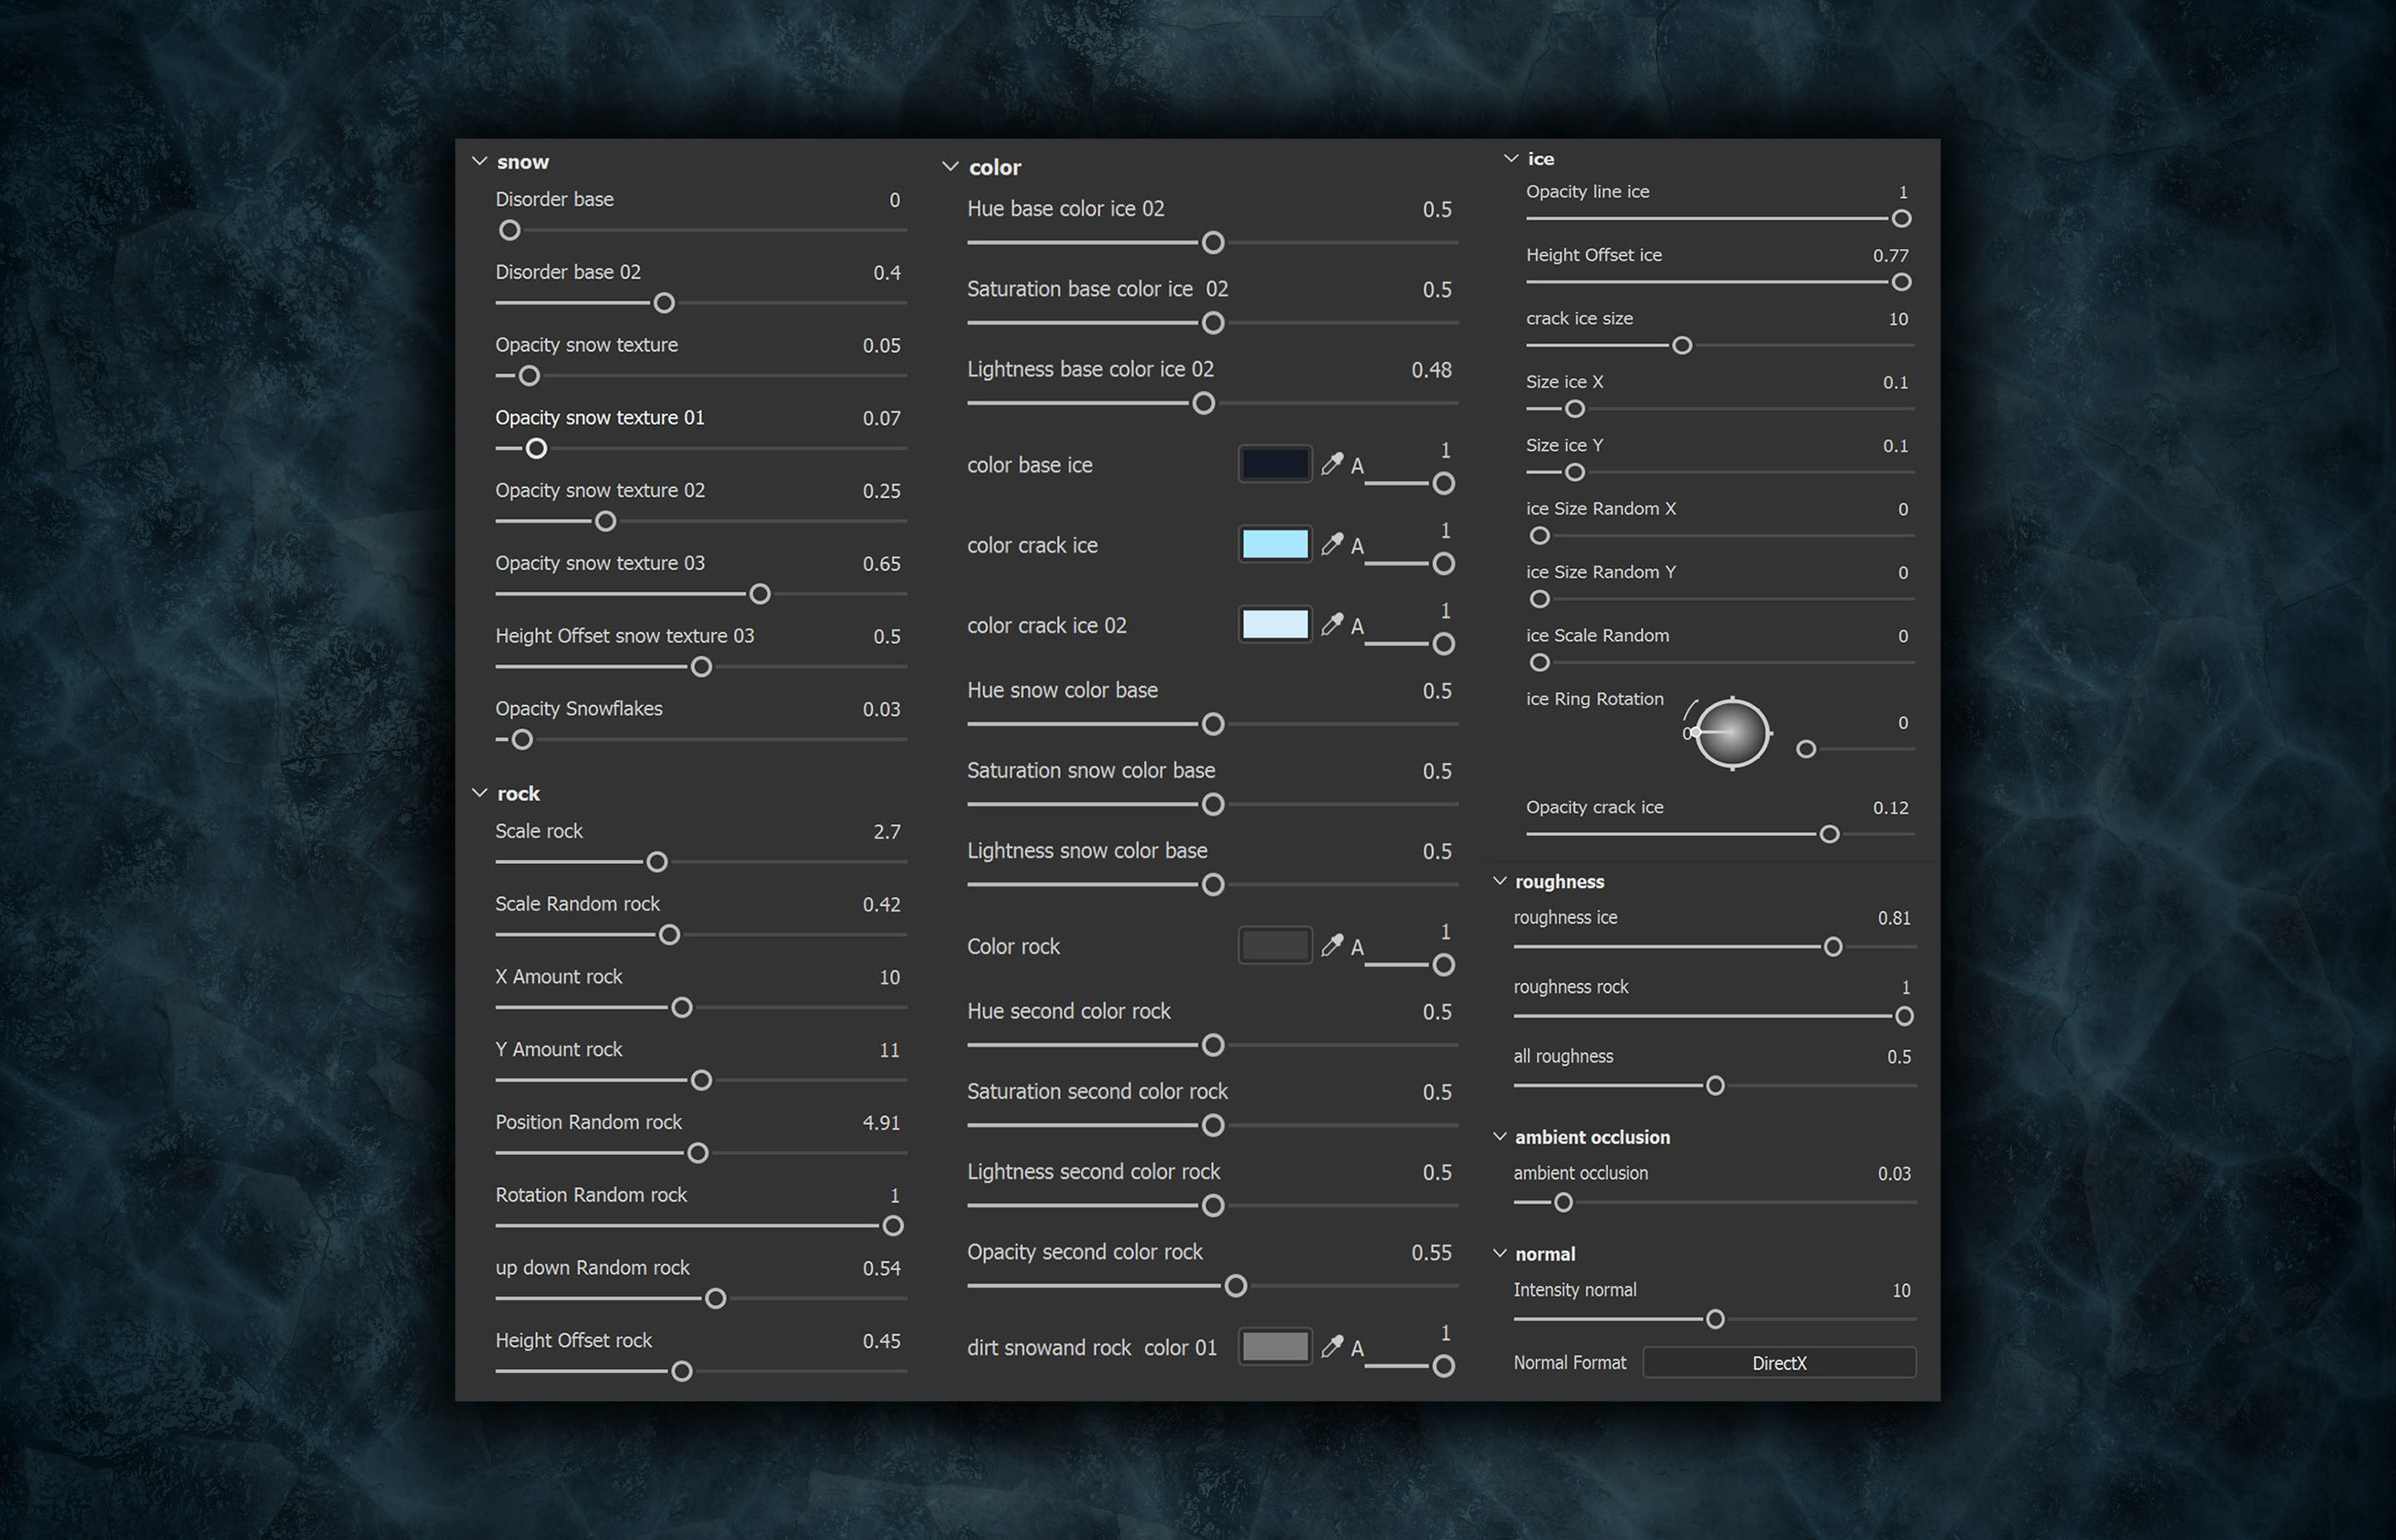
Task: Open the color base ice swatch
Action: [1274, 464]
